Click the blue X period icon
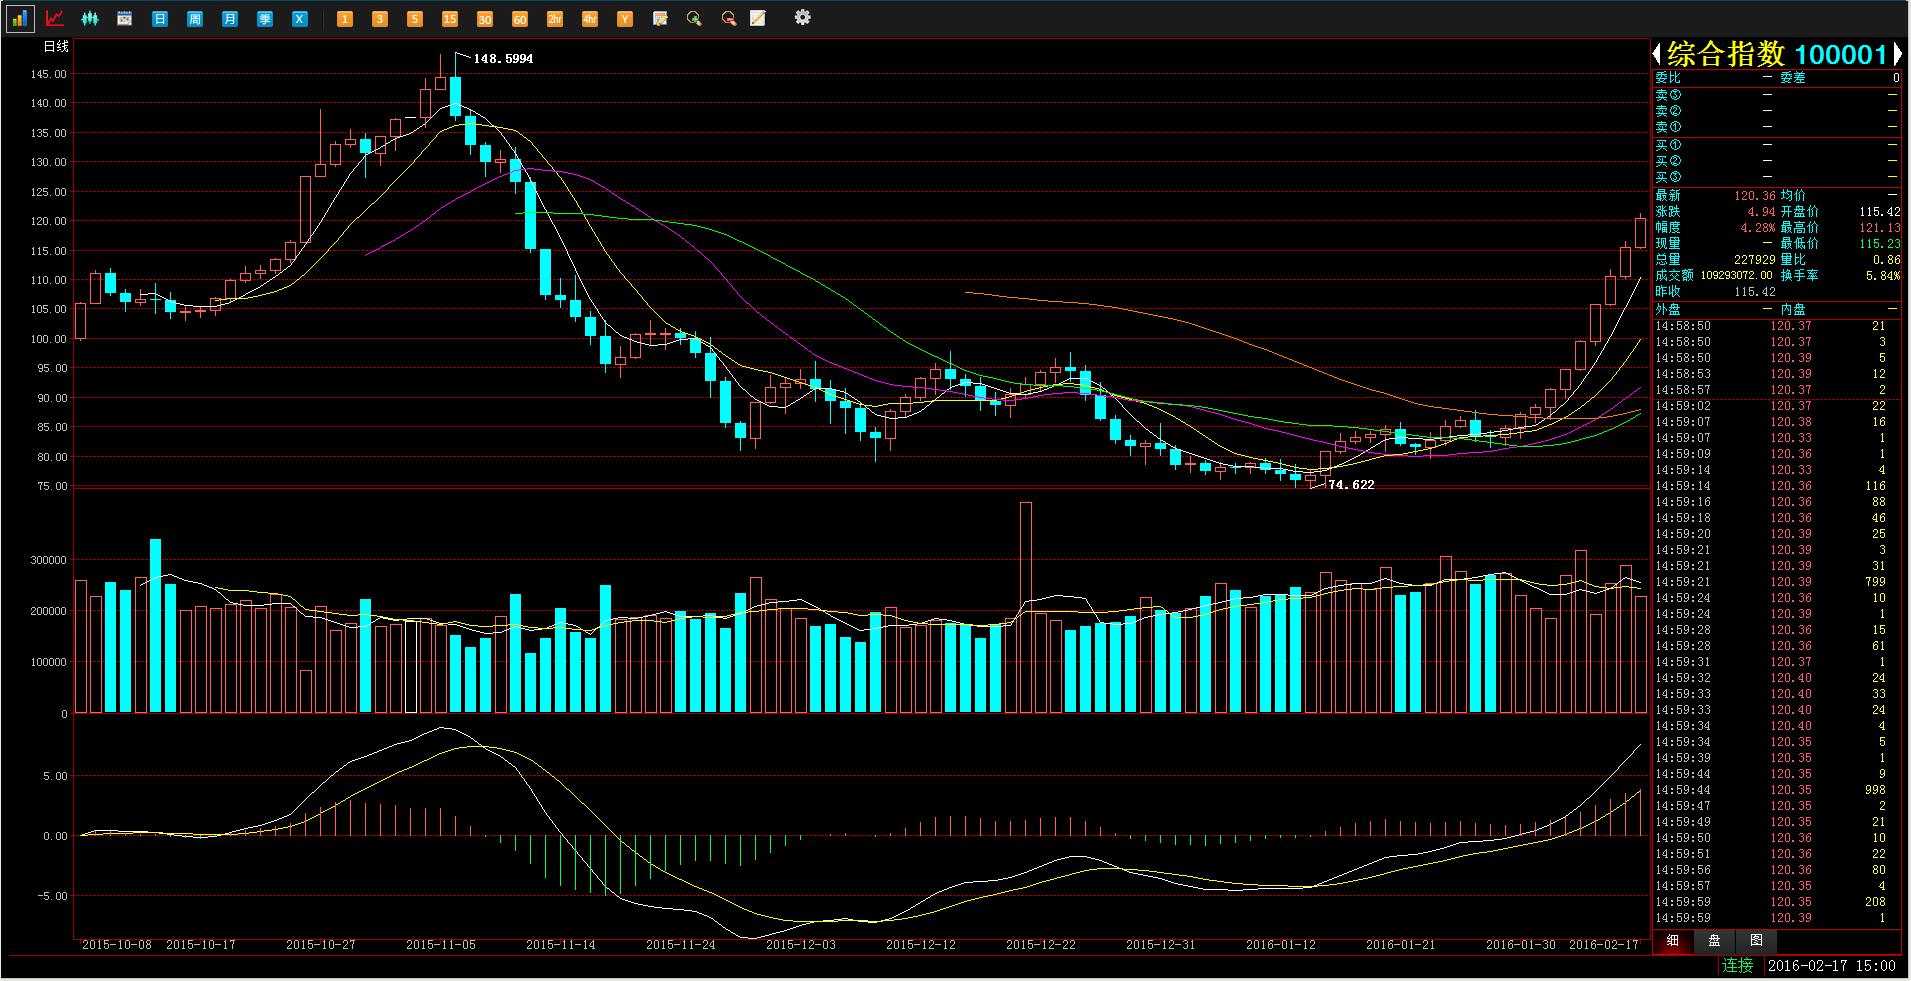Image resolution: width=1911 pixels, height=981 pixels. (300, 18)
